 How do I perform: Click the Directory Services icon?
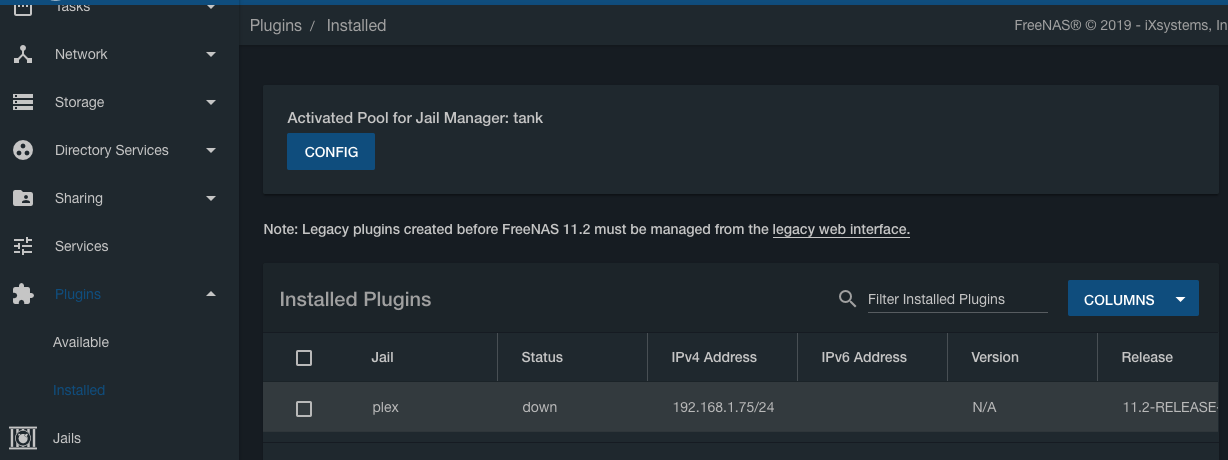tap(23, 150)
